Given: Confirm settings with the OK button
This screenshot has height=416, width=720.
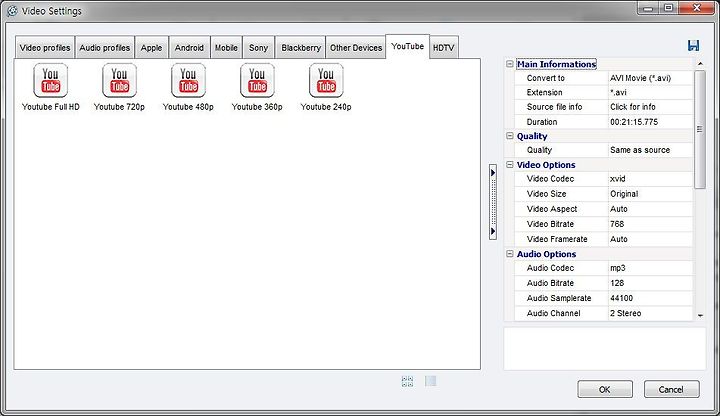Looking at the screenshot, I should pyautogui.click(x=605, y=389).
